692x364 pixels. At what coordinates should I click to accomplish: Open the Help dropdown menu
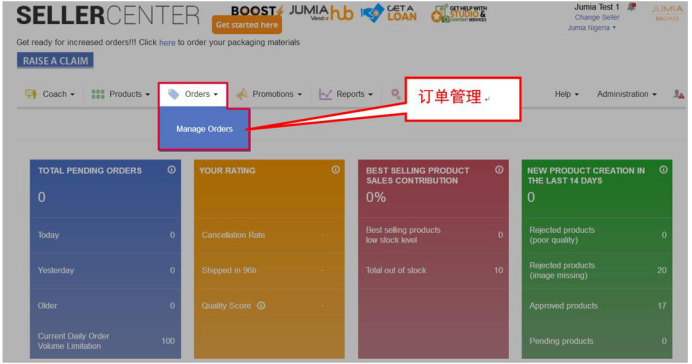567,94
